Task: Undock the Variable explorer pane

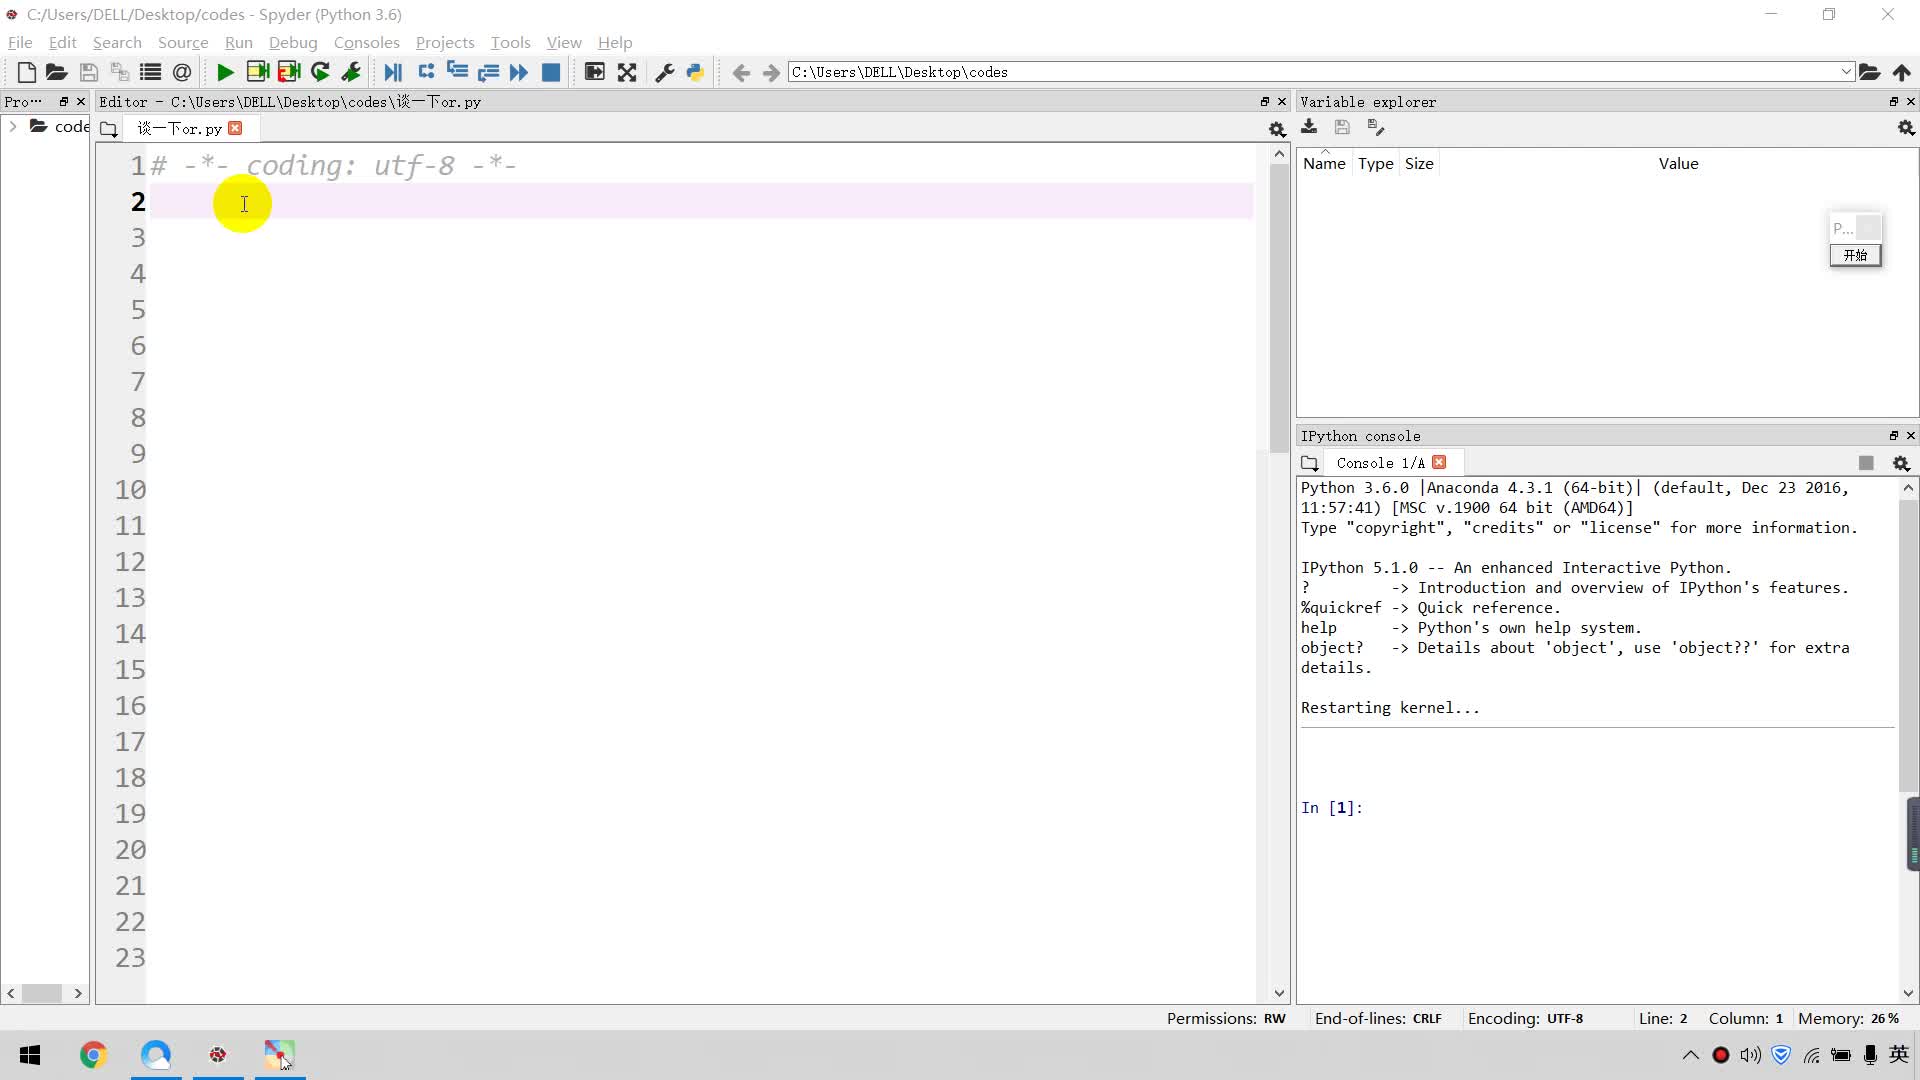Action: point(1893,102)
